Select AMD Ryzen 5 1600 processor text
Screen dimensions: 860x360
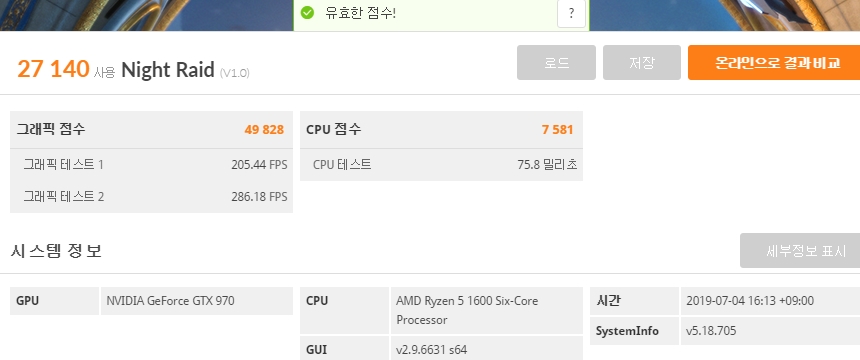pos(467,310)
